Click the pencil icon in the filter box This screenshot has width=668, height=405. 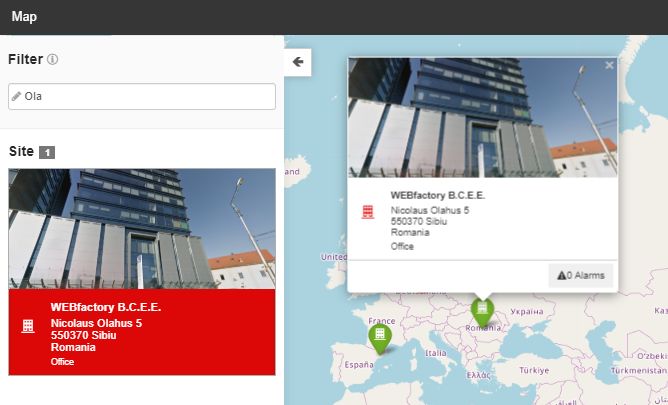(x=16, y=97)
